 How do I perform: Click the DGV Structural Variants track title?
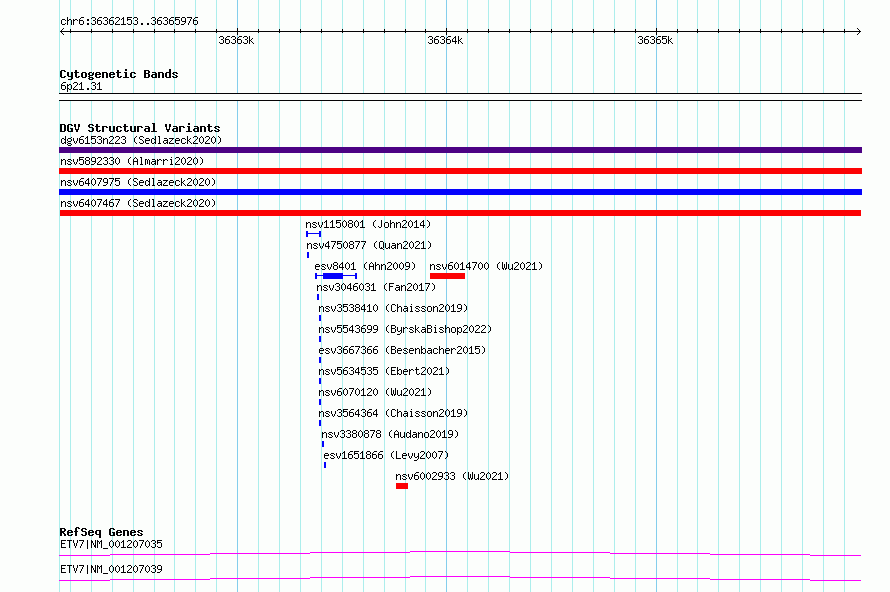[140, 128]
